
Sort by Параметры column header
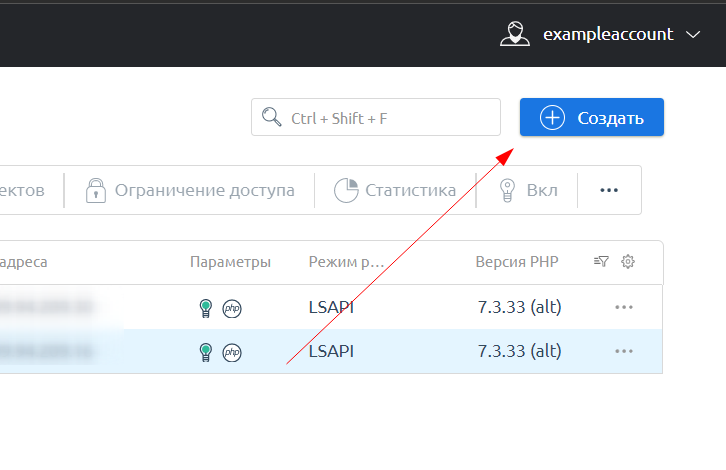pos(230,262)
